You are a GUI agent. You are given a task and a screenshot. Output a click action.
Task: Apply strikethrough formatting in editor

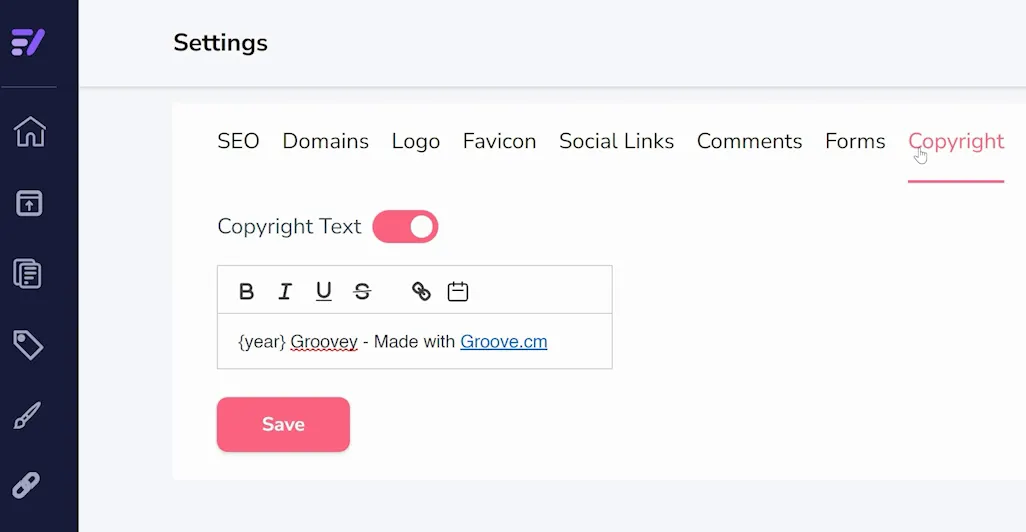pos(362,291)
